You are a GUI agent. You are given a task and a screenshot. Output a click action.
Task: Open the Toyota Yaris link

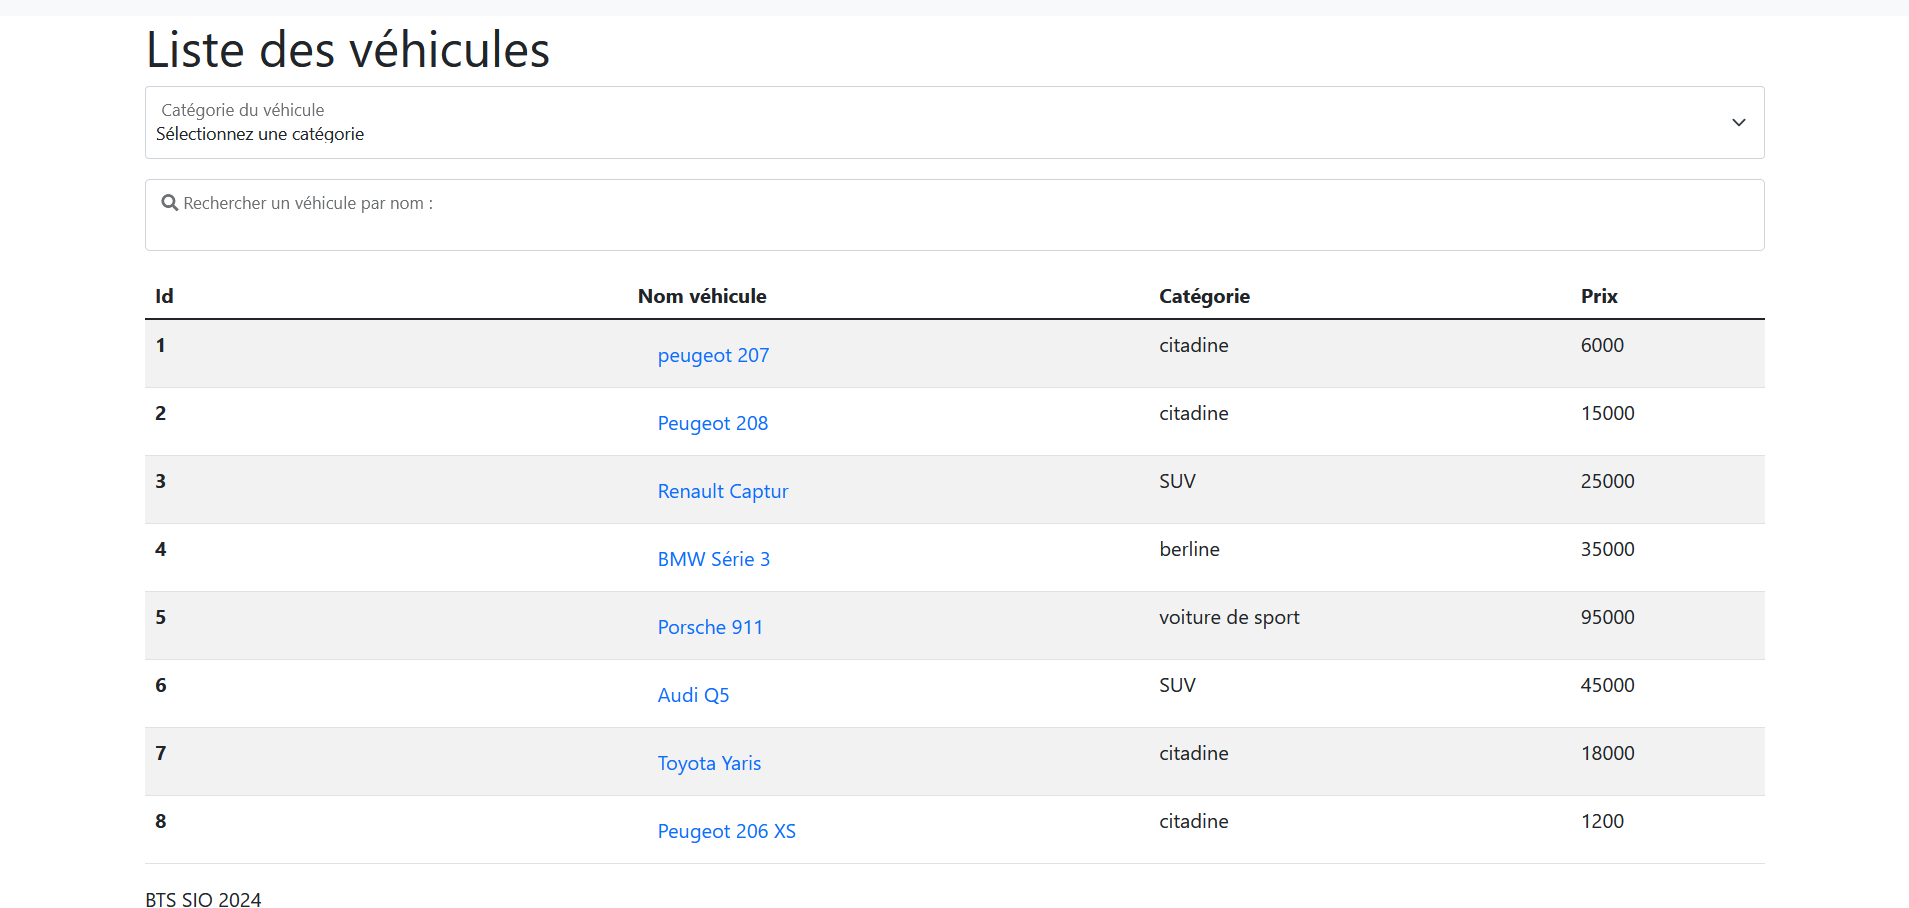pos(709,763)
